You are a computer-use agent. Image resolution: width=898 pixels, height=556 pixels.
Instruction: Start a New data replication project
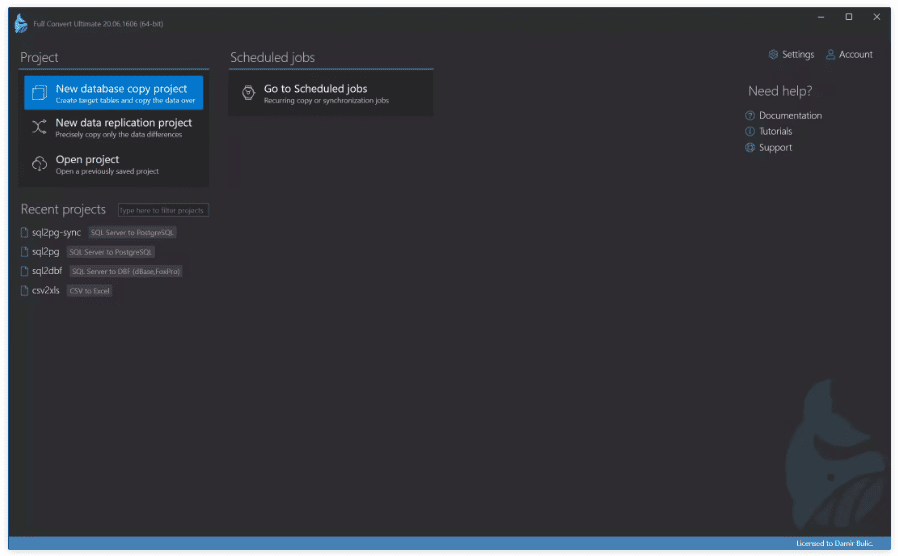tap(113, 128)
